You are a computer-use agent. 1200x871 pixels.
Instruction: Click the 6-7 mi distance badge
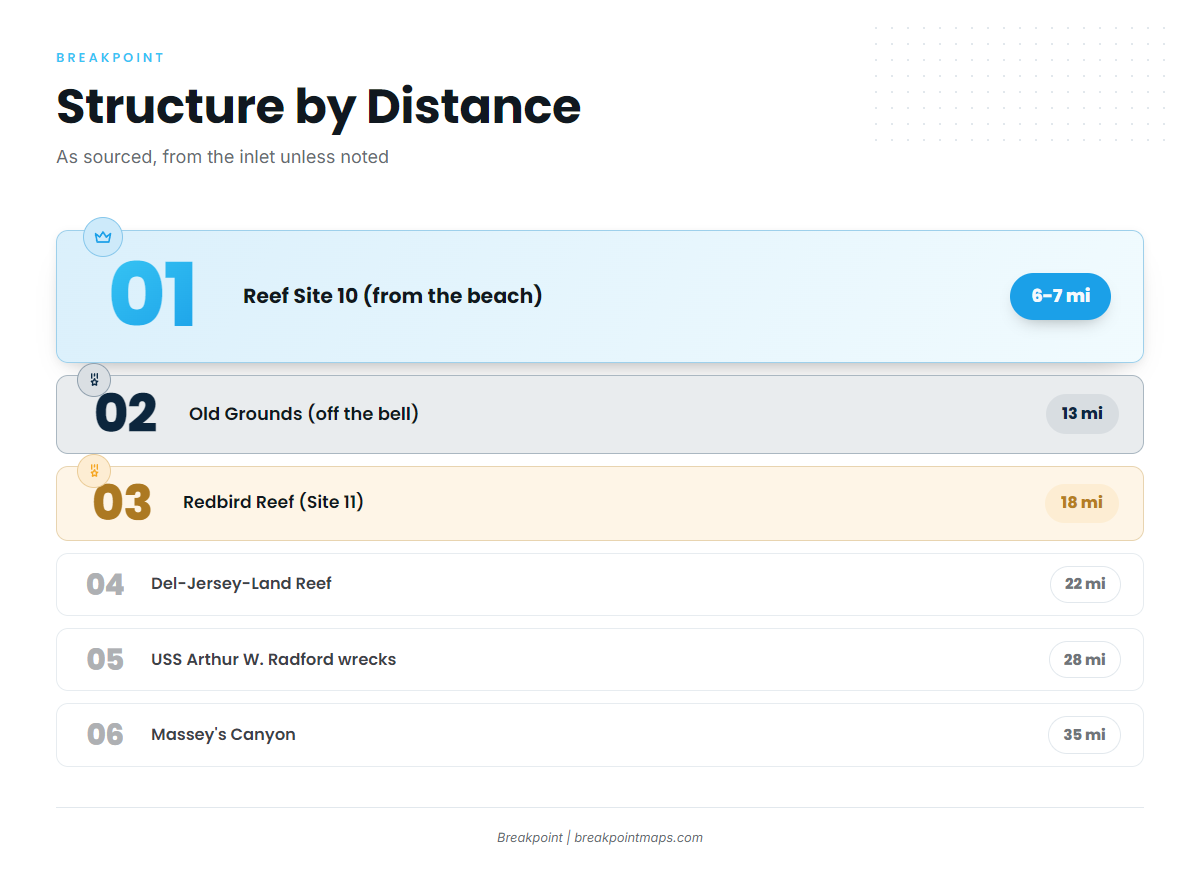pyautogui.click(x=1060, y=296)
